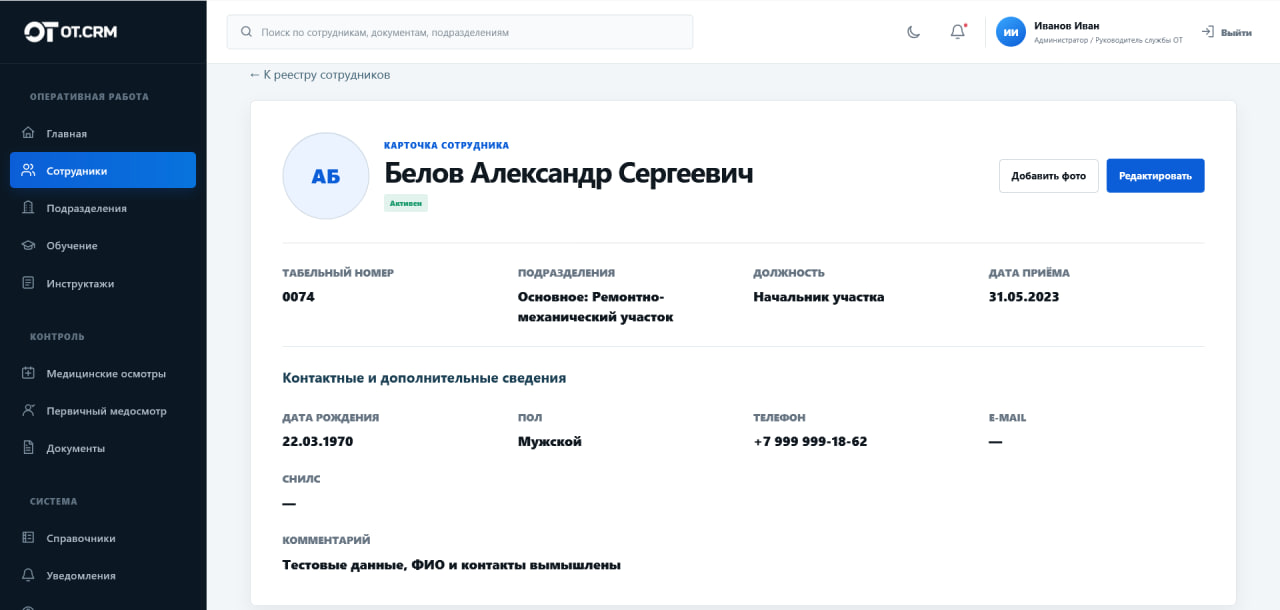Click the document icon beside Документы
Screen dimensions: 1280x610
[x=28, y=448]
